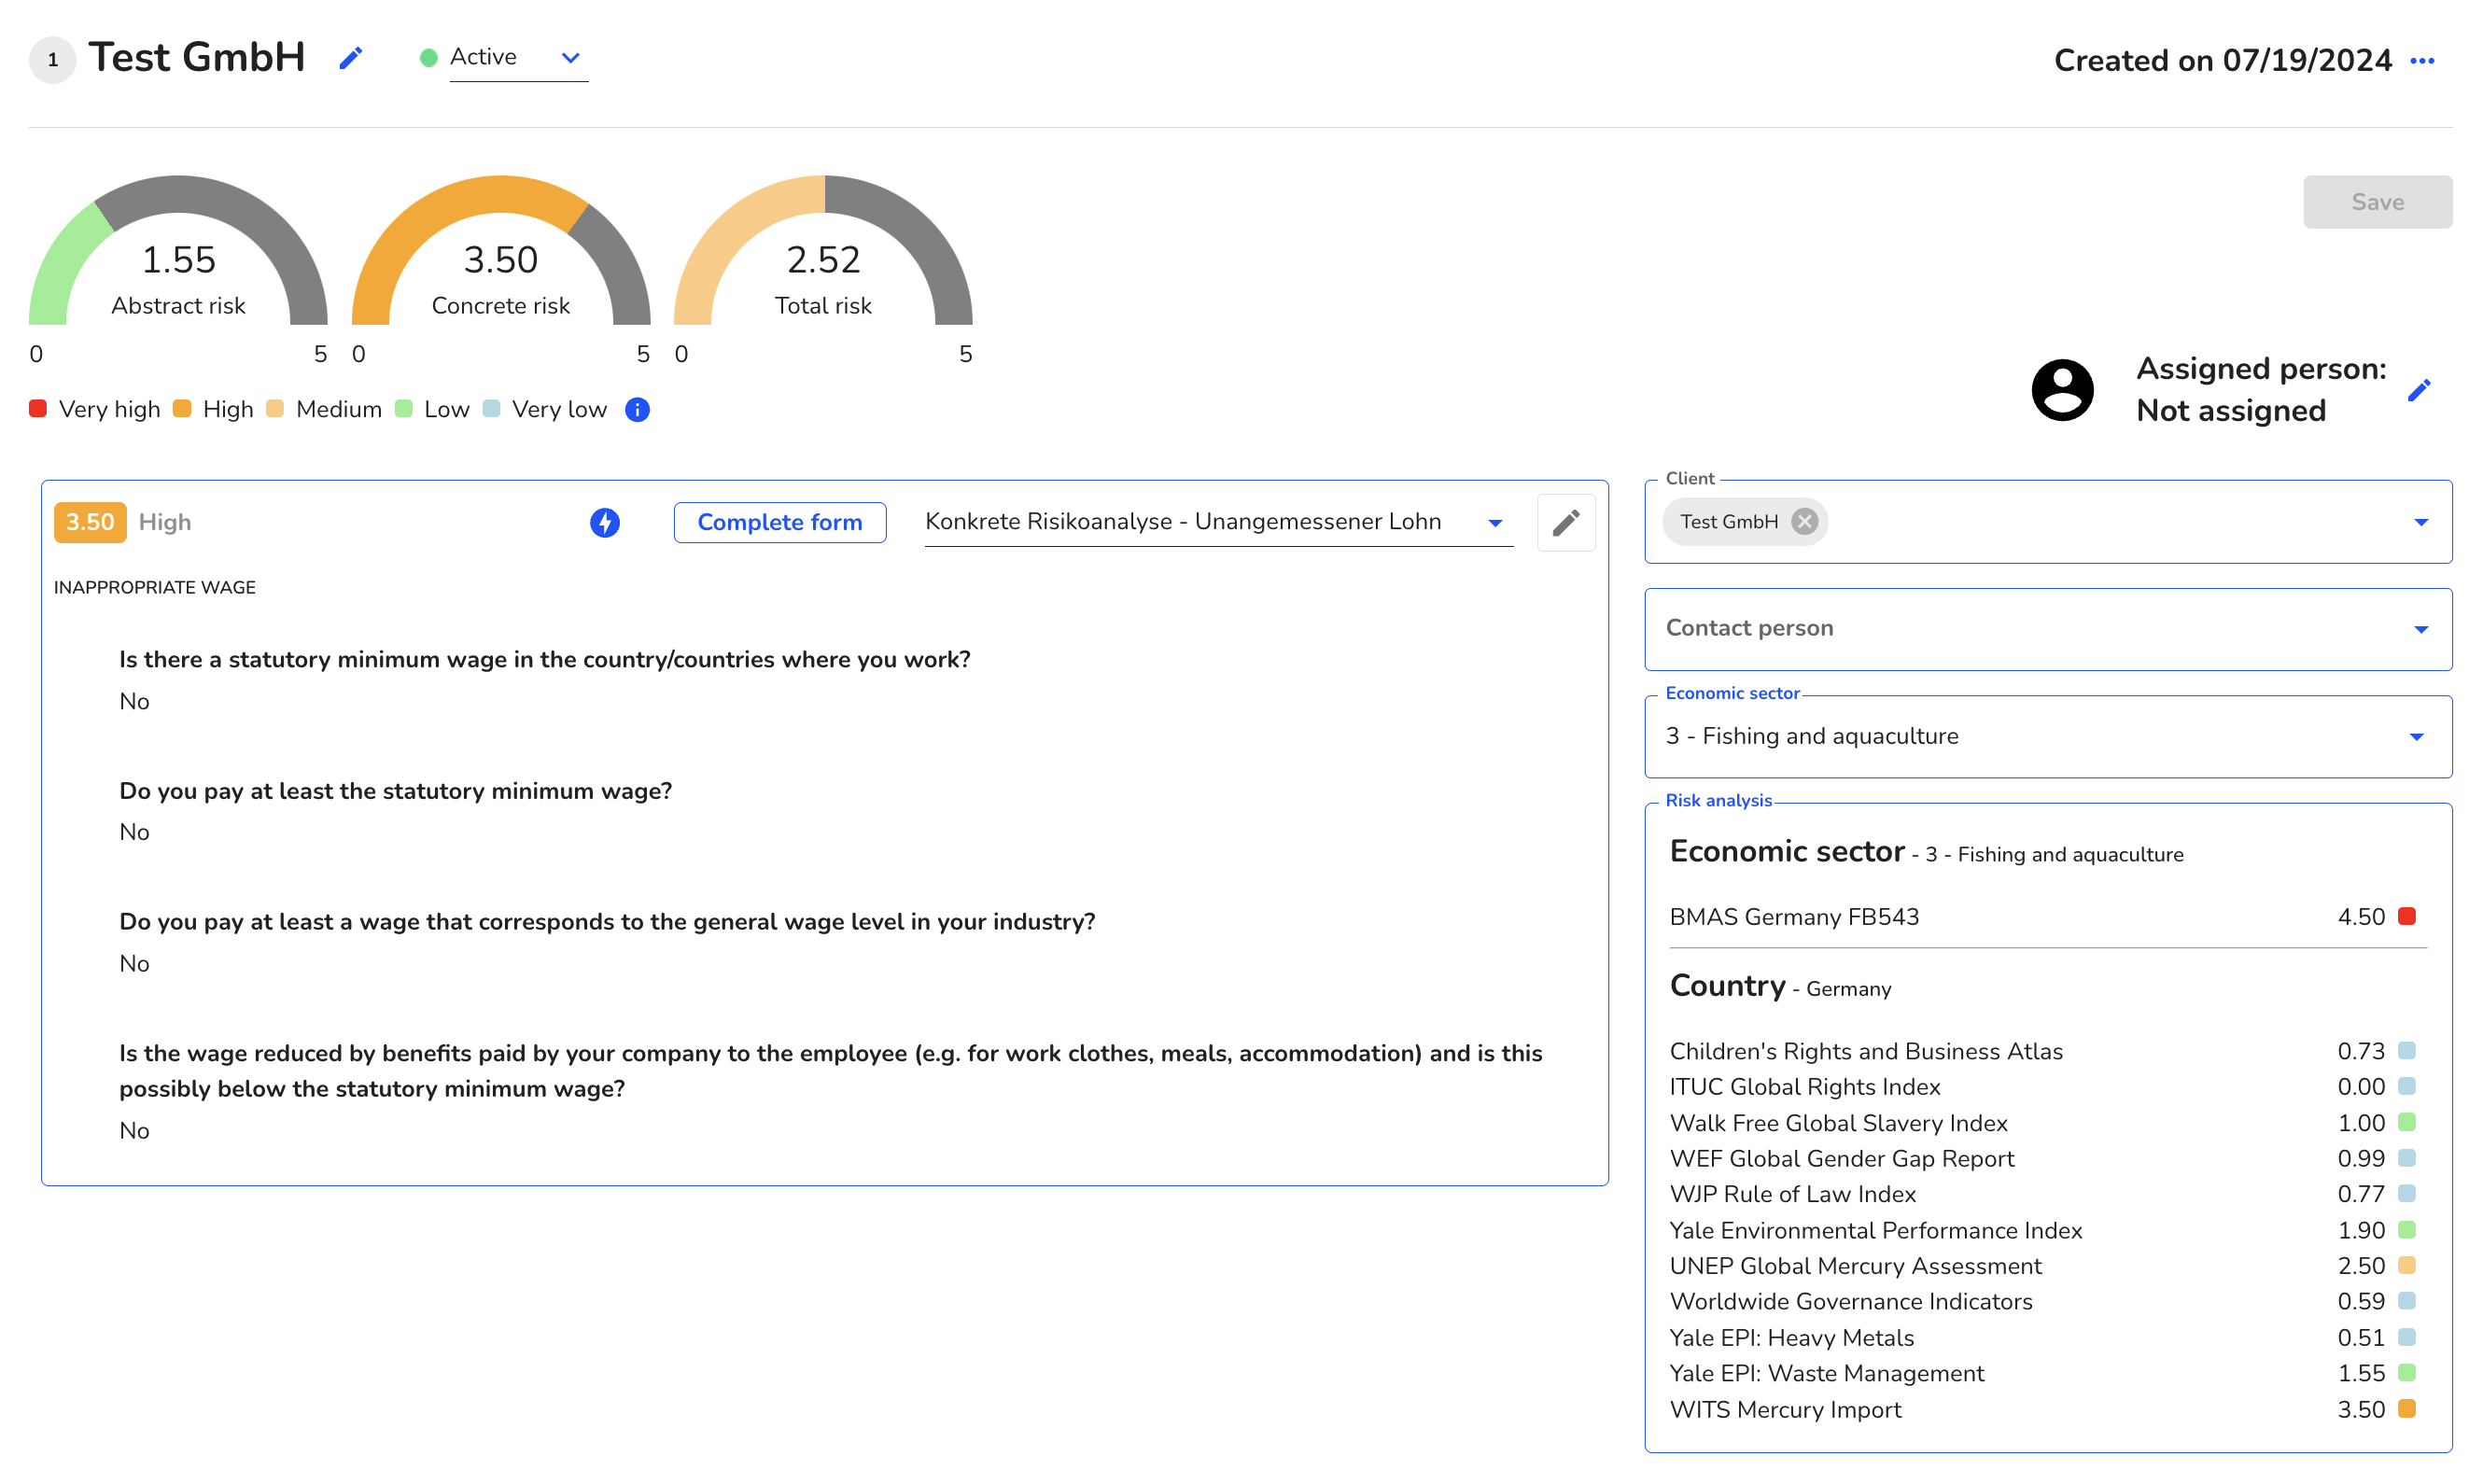
Task: Expand the Konkrete Risikoanalyse dropdown selector
Action: [1497, 521]
